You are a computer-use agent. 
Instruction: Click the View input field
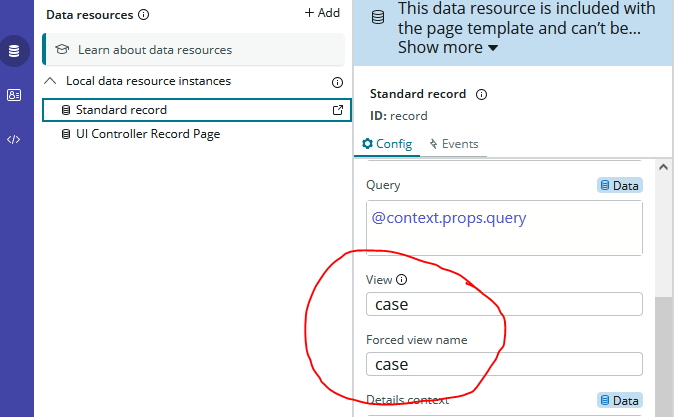pos(504,304)
